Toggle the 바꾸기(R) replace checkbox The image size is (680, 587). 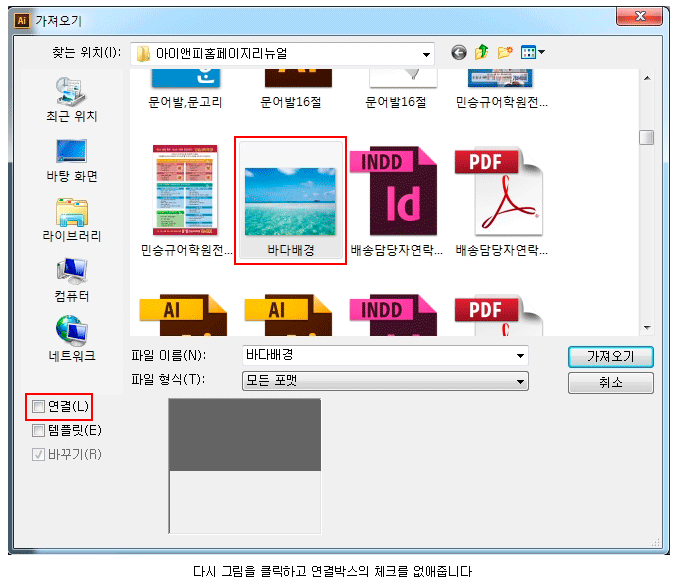pos(39,455)
